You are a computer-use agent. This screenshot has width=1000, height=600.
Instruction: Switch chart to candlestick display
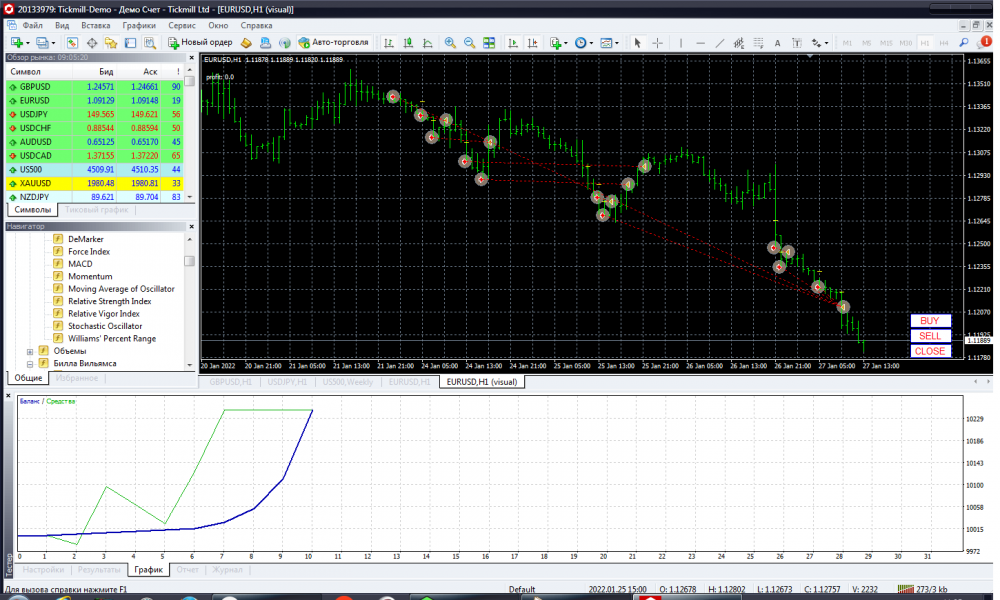pos(408,43)
